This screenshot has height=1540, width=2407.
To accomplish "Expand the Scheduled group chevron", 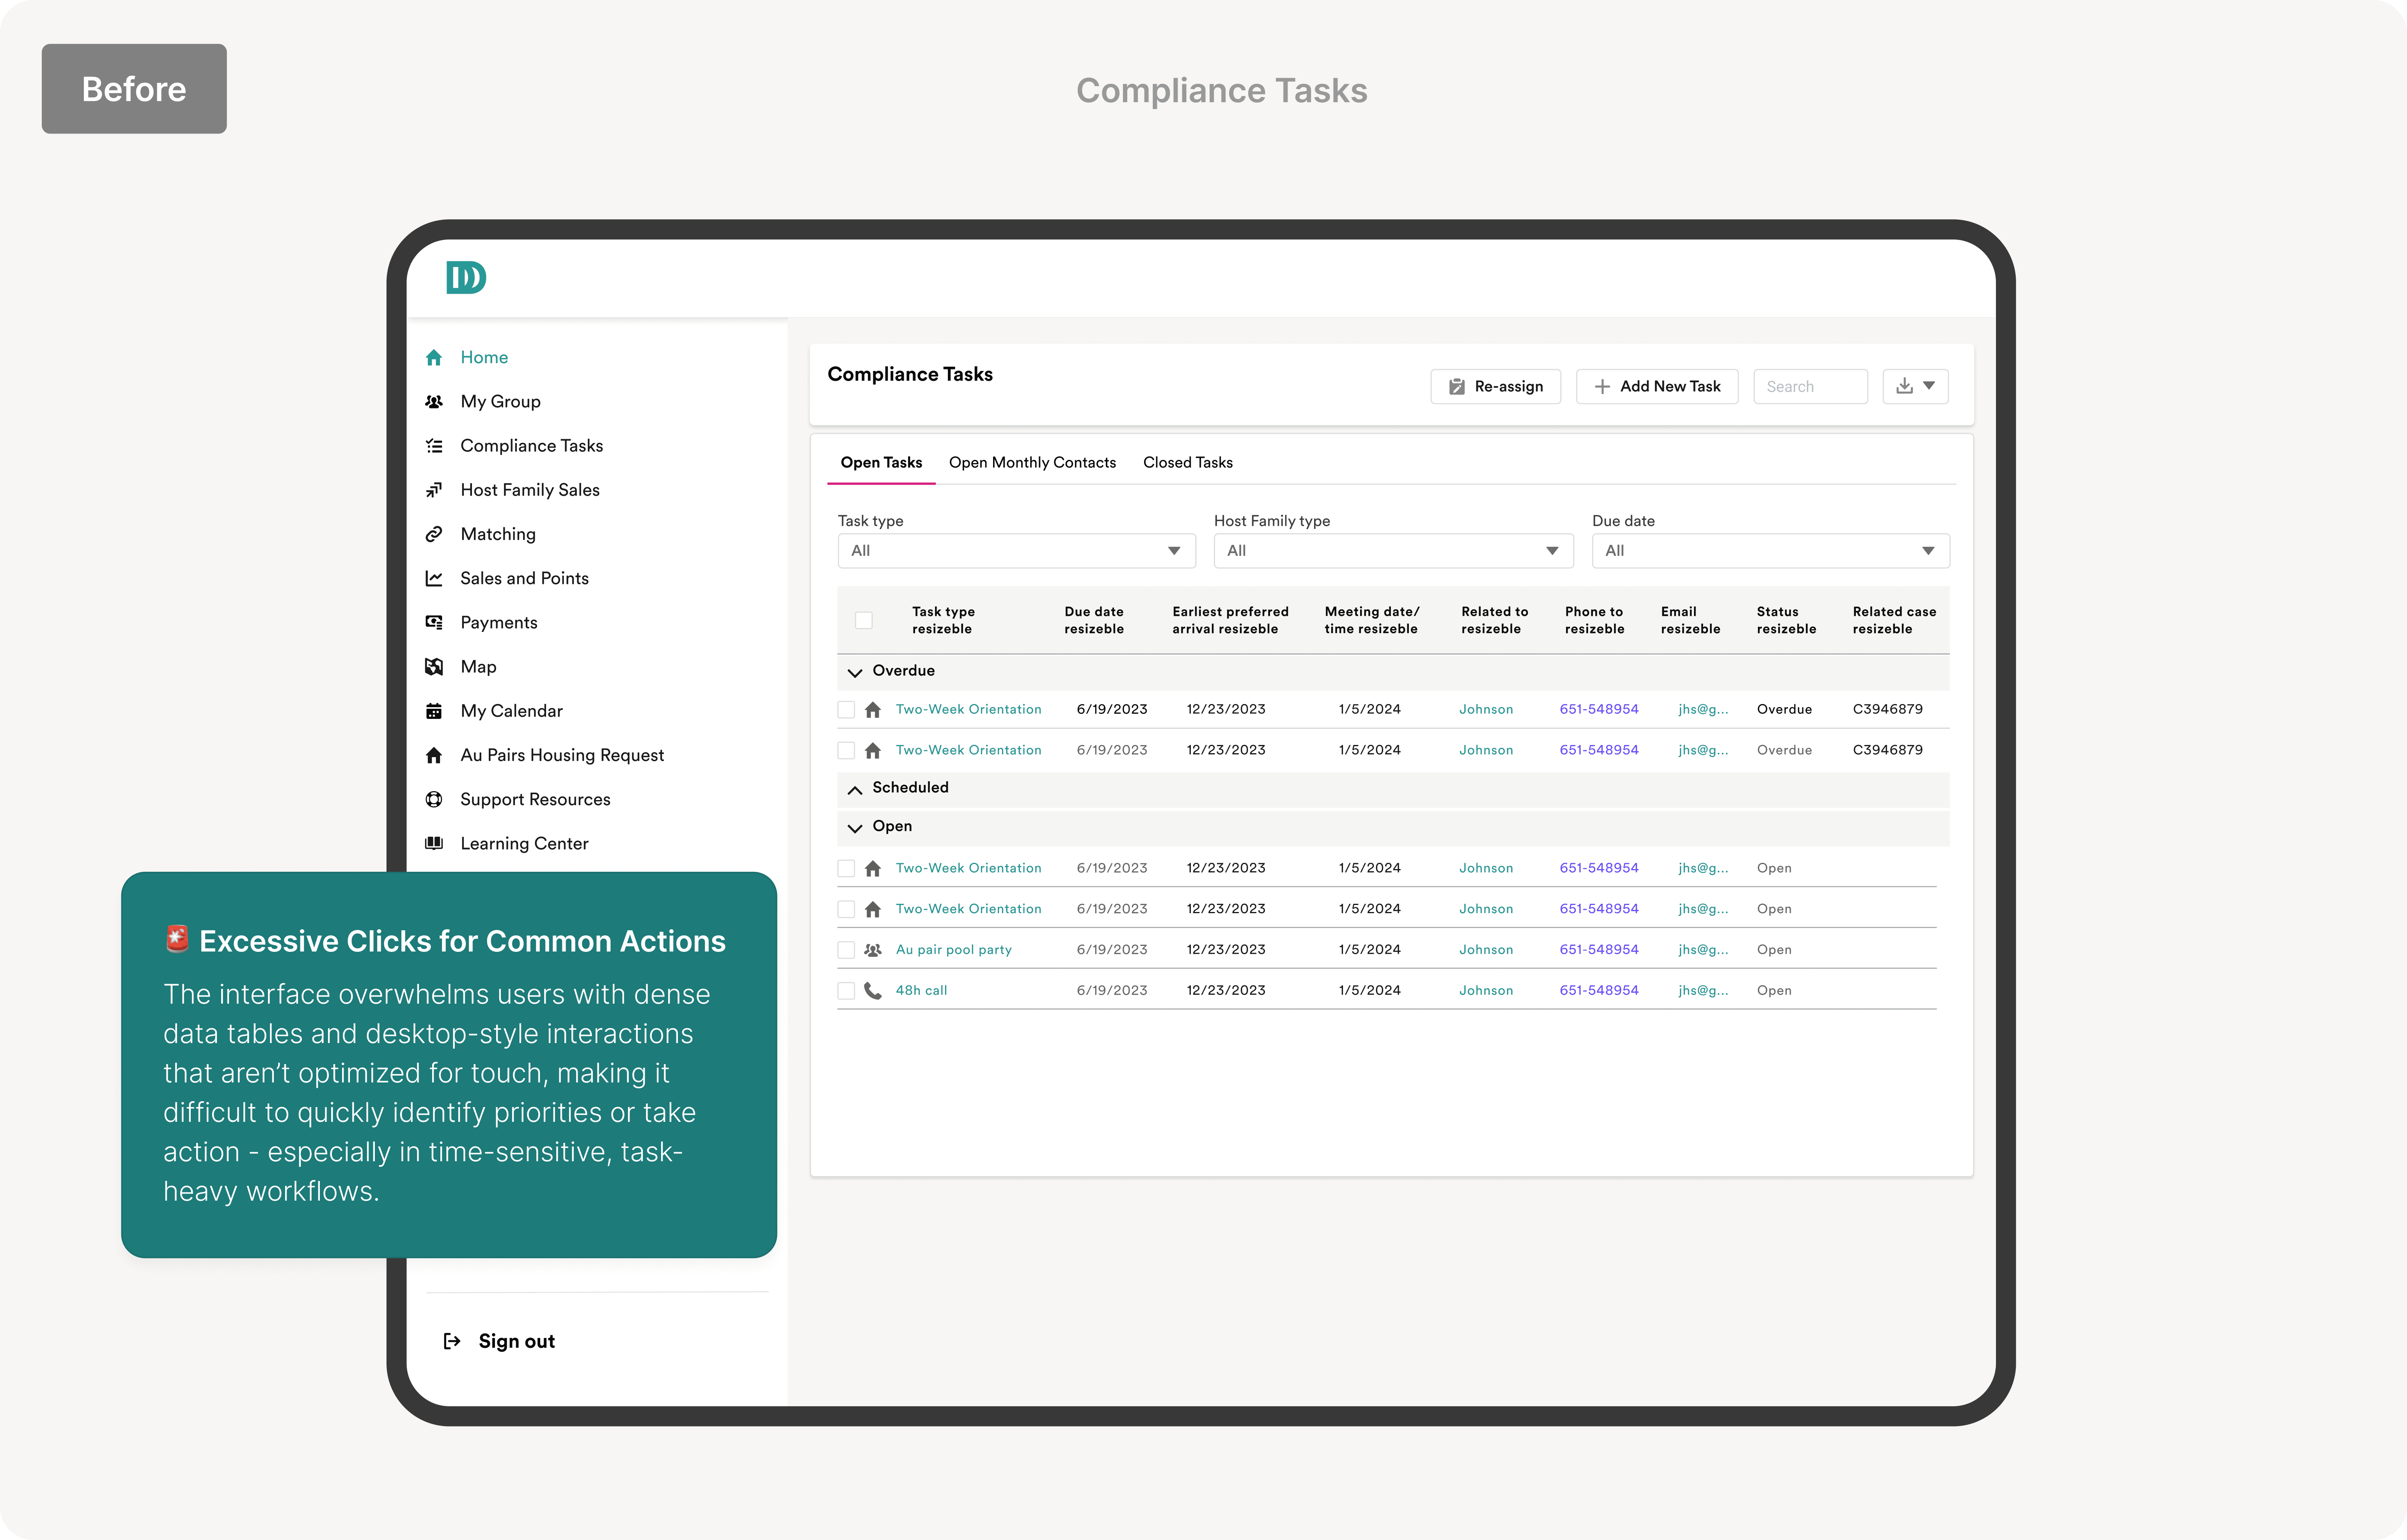I will [x=855, y=789].
